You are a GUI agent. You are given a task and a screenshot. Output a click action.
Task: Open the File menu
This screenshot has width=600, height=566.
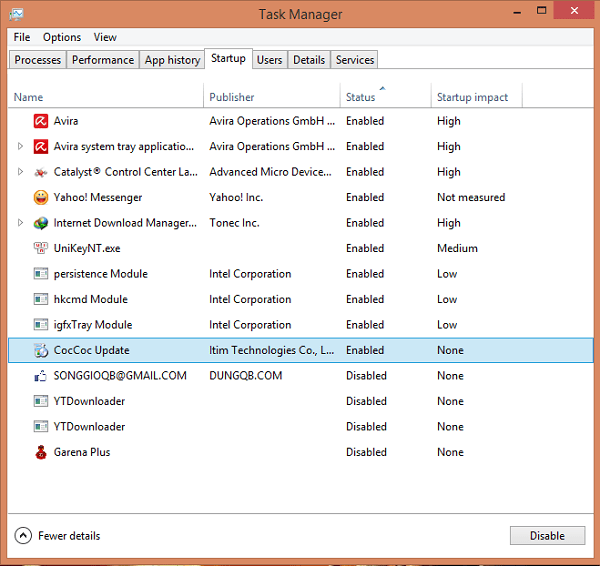pyautogui.click(x=22, y=37)
